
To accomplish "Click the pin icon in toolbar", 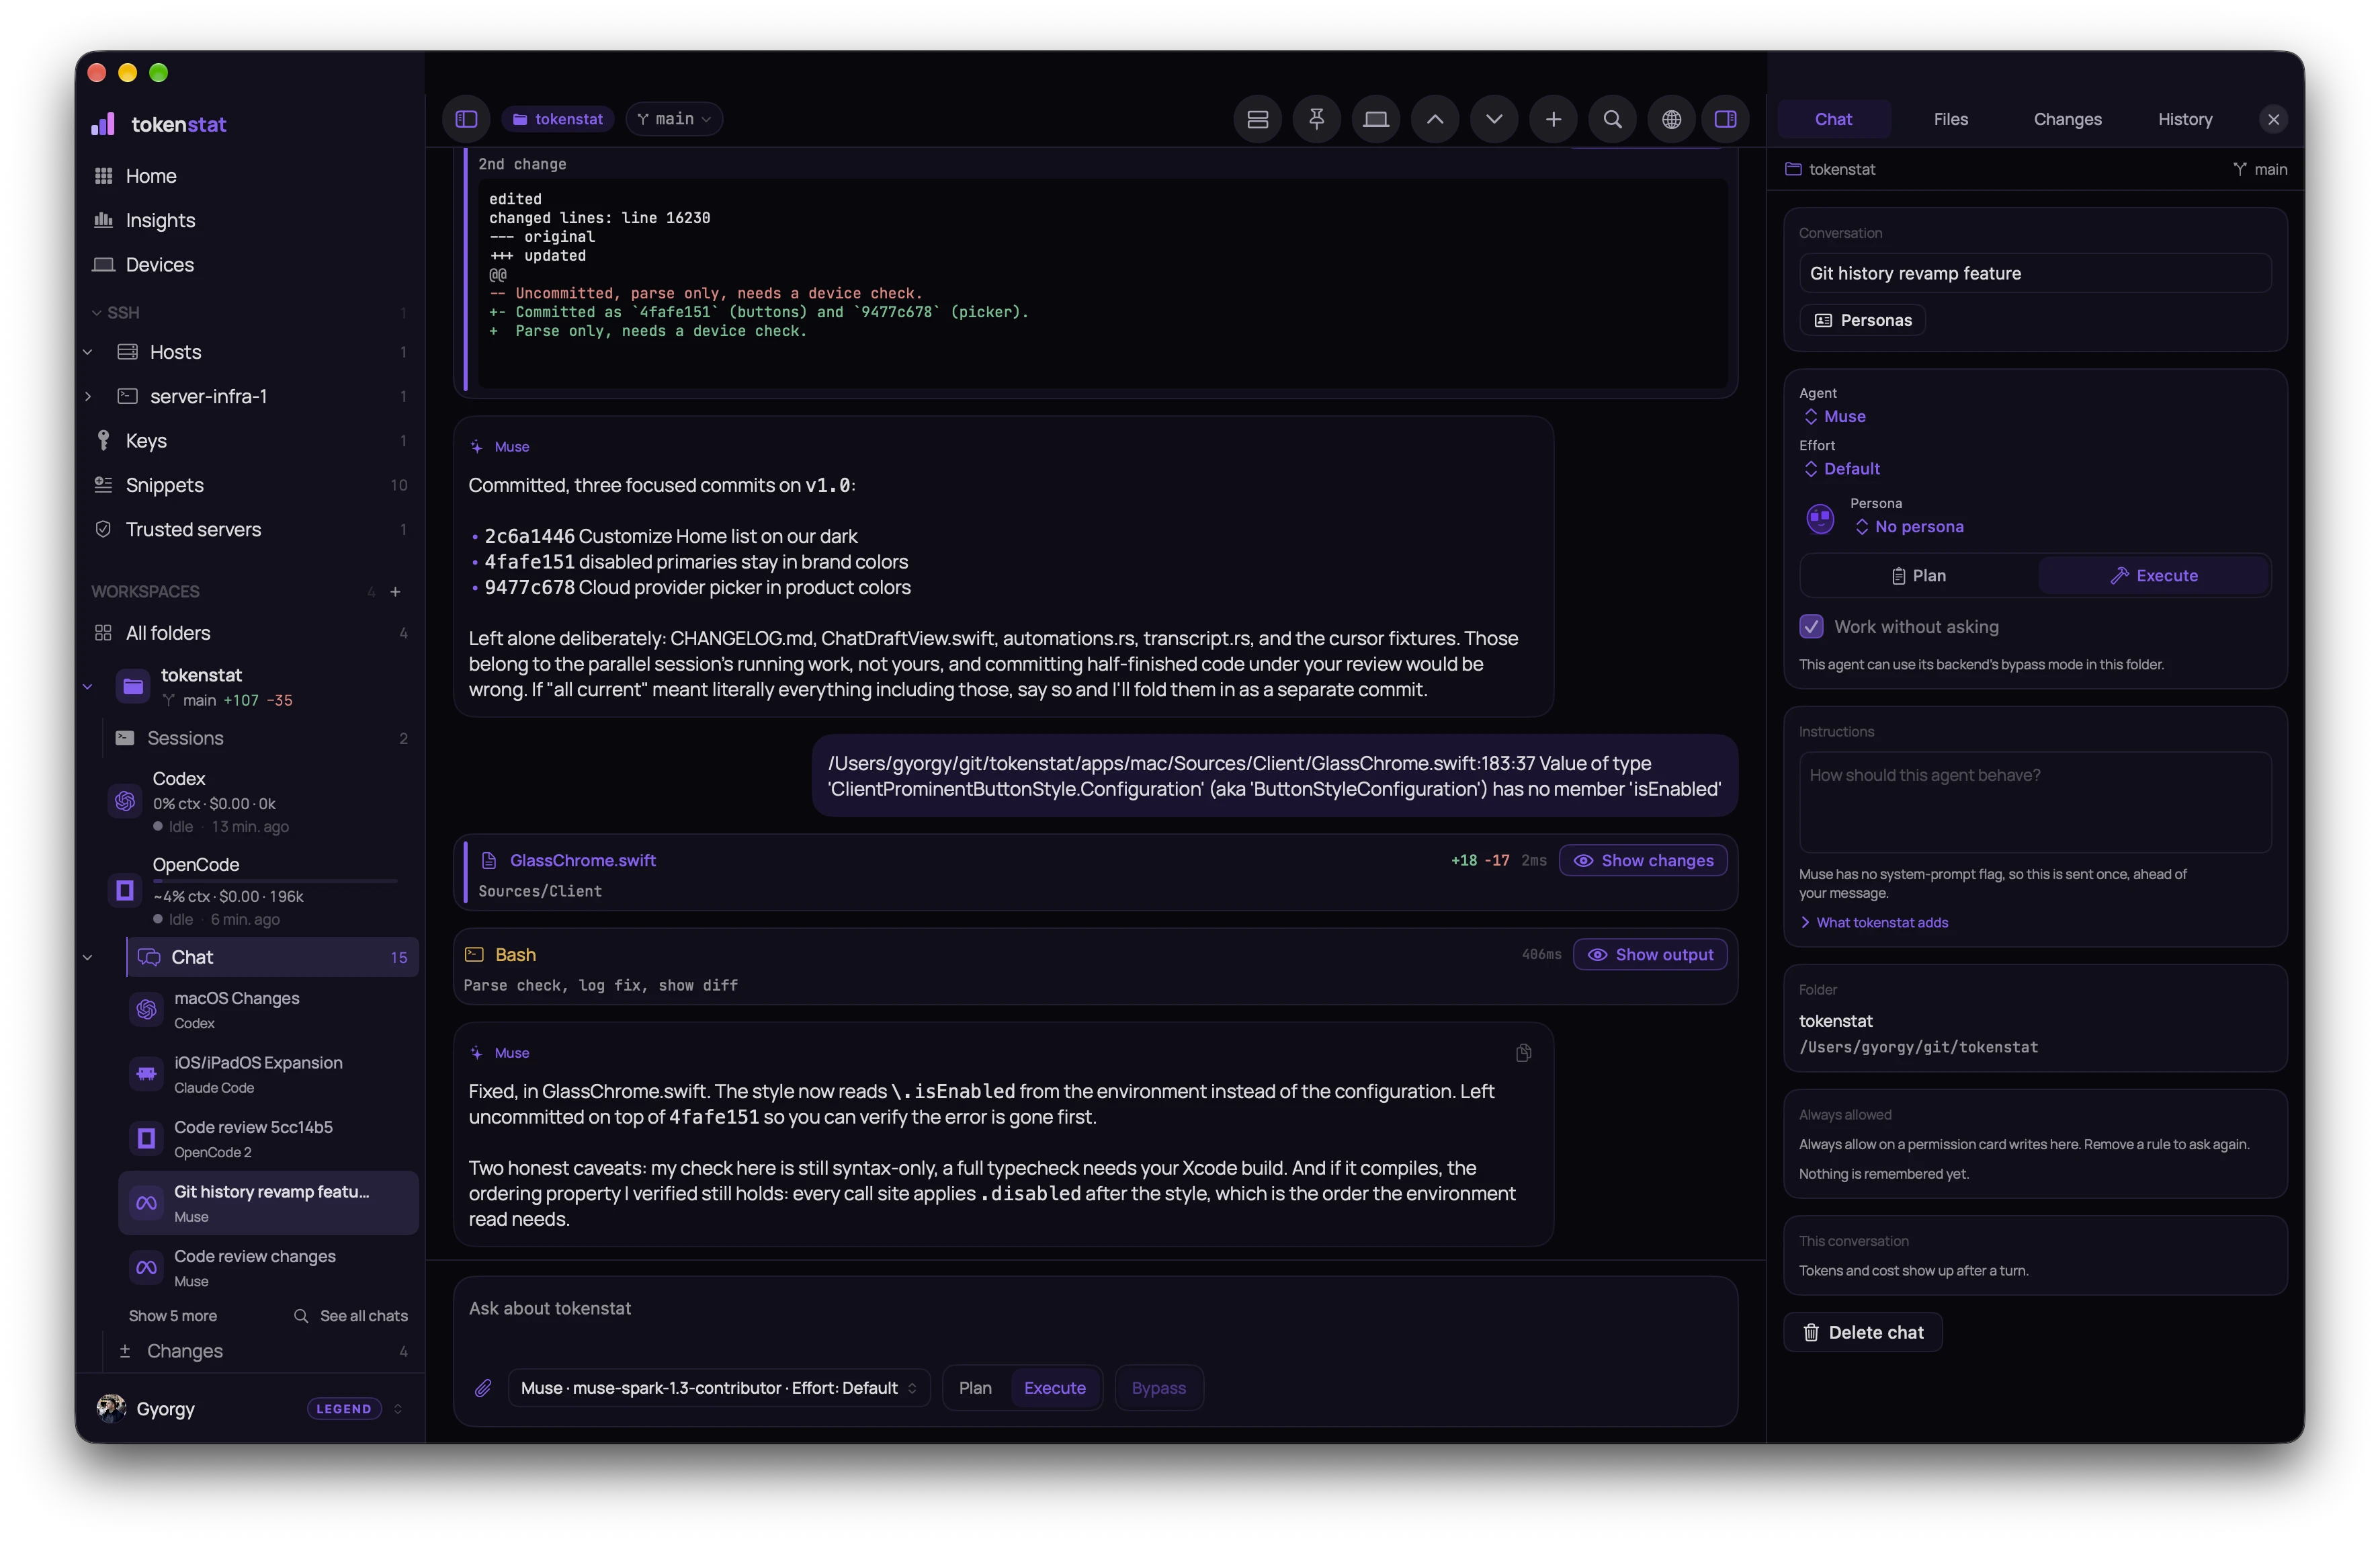I will (x=1316, y=119).
